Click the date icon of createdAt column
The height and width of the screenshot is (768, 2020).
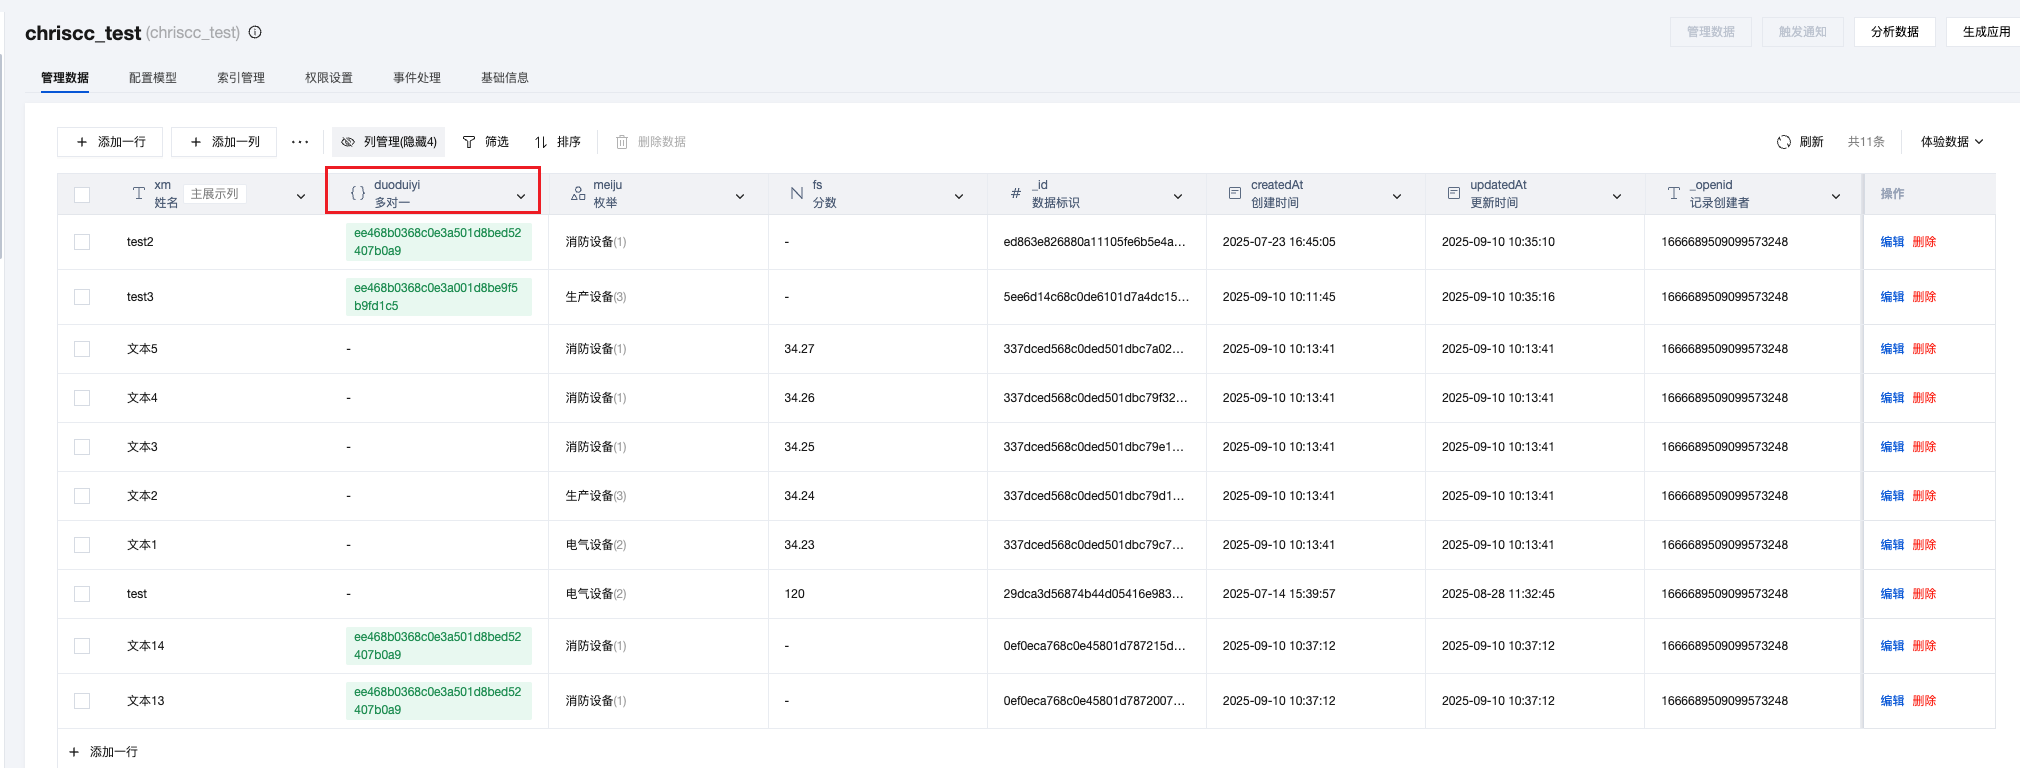pyautogui.click(x=1235, y=193)
